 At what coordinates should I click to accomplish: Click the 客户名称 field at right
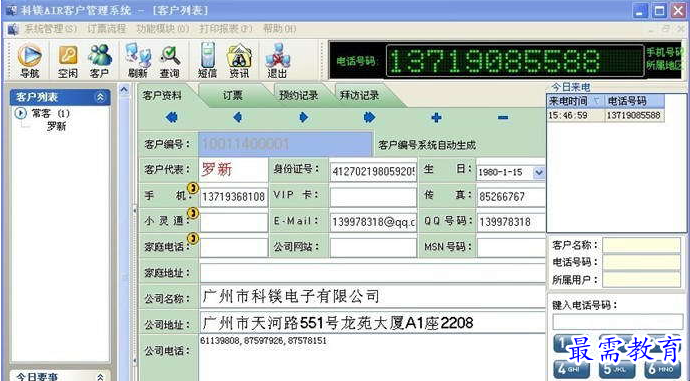click(x=641, y=245)
